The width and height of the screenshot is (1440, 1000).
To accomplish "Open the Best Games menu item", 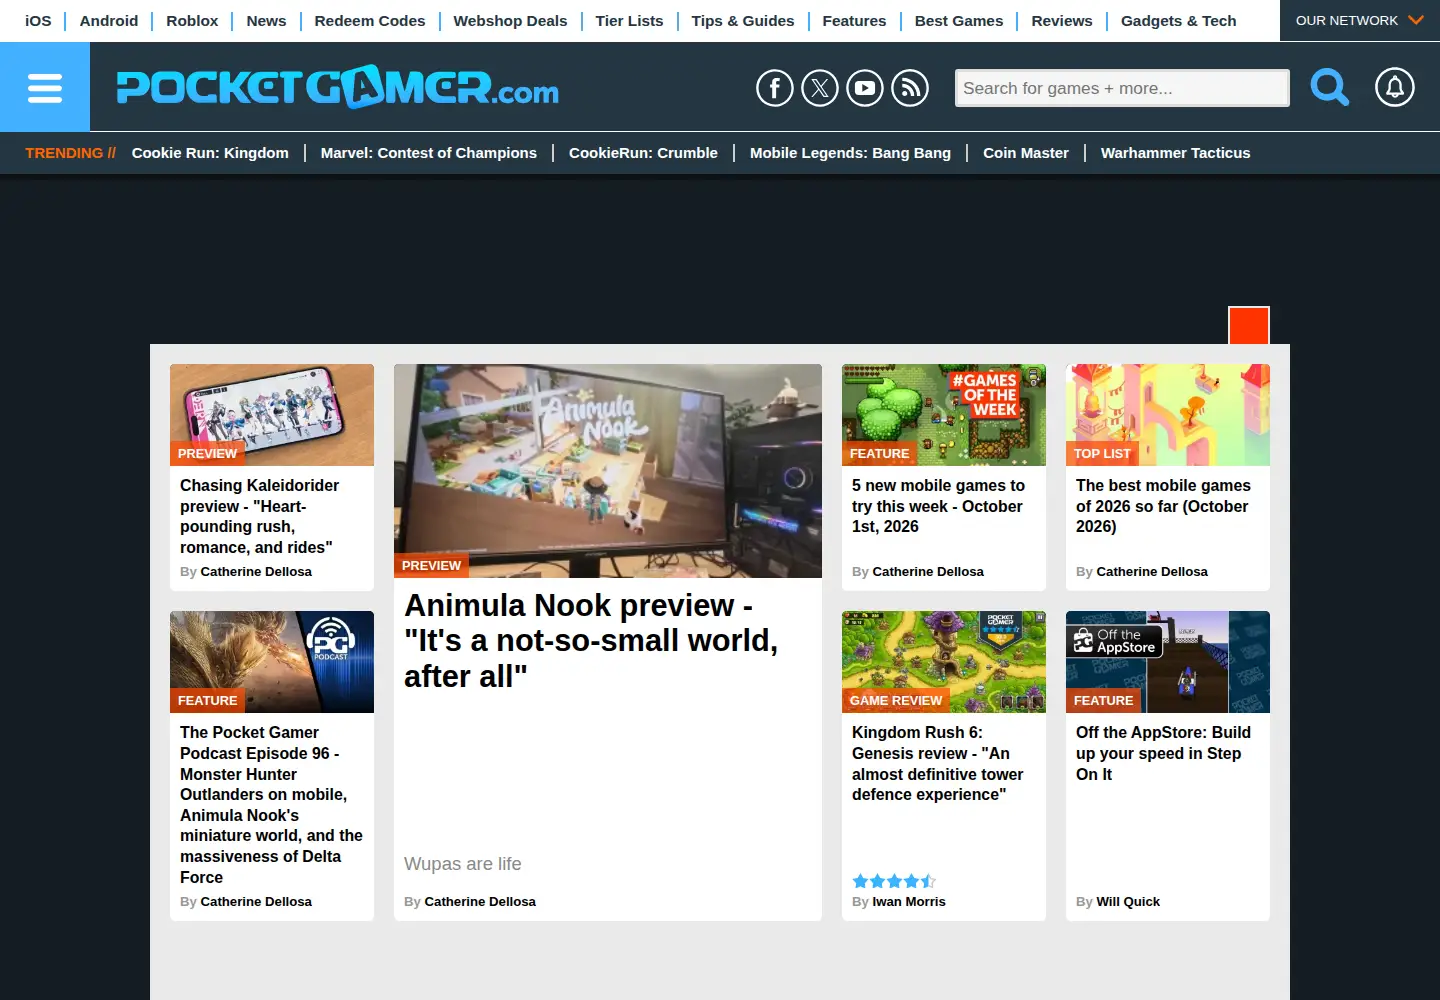I will point(959,20).
